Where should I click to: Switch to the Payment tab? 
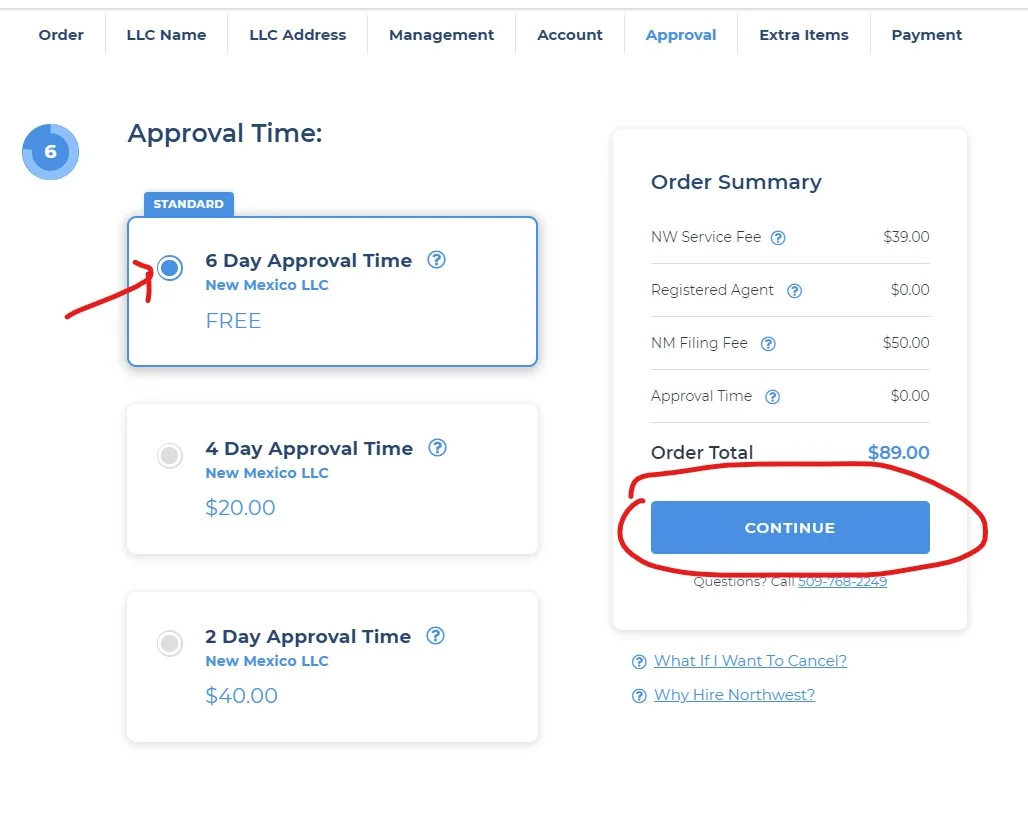tap(926, 35)
